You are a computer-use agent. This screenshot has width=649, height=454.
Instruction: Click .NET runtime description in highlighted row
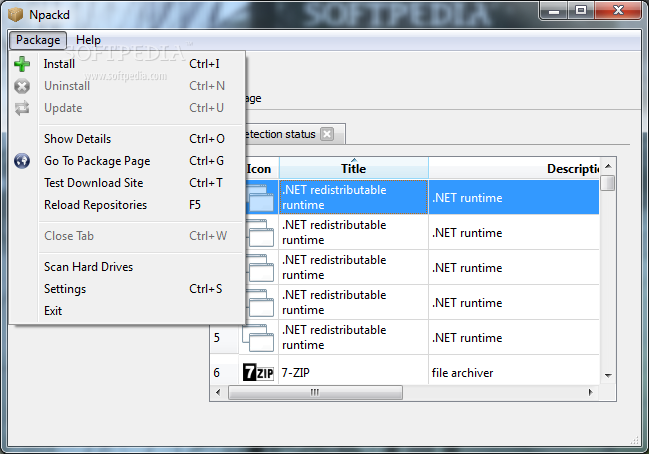point(514,197)
